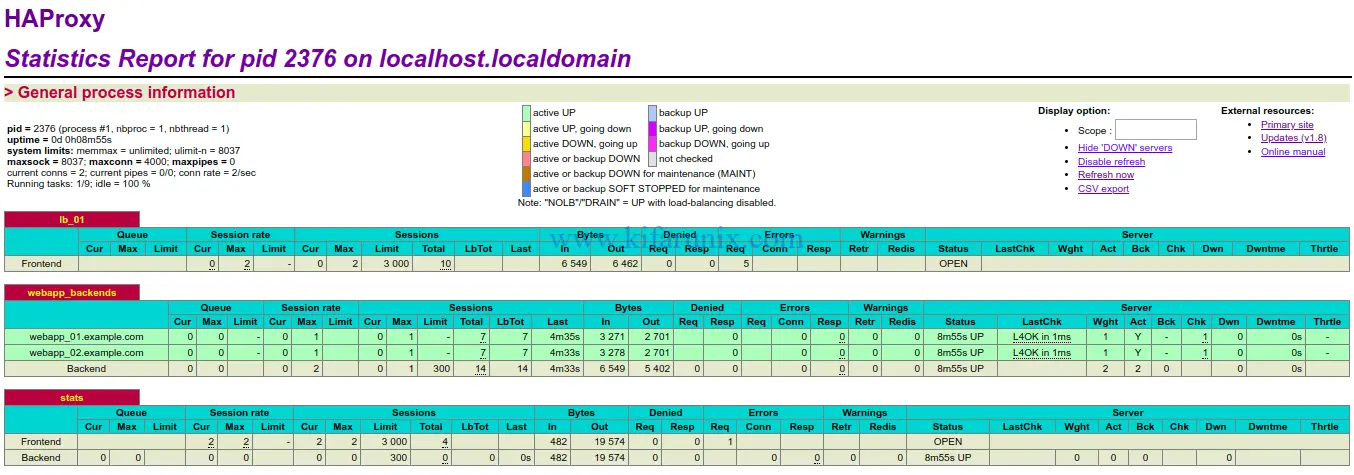Click the backup UP, going down color box
Viewport: 1354px width, 475px height.
coord(652,129)
